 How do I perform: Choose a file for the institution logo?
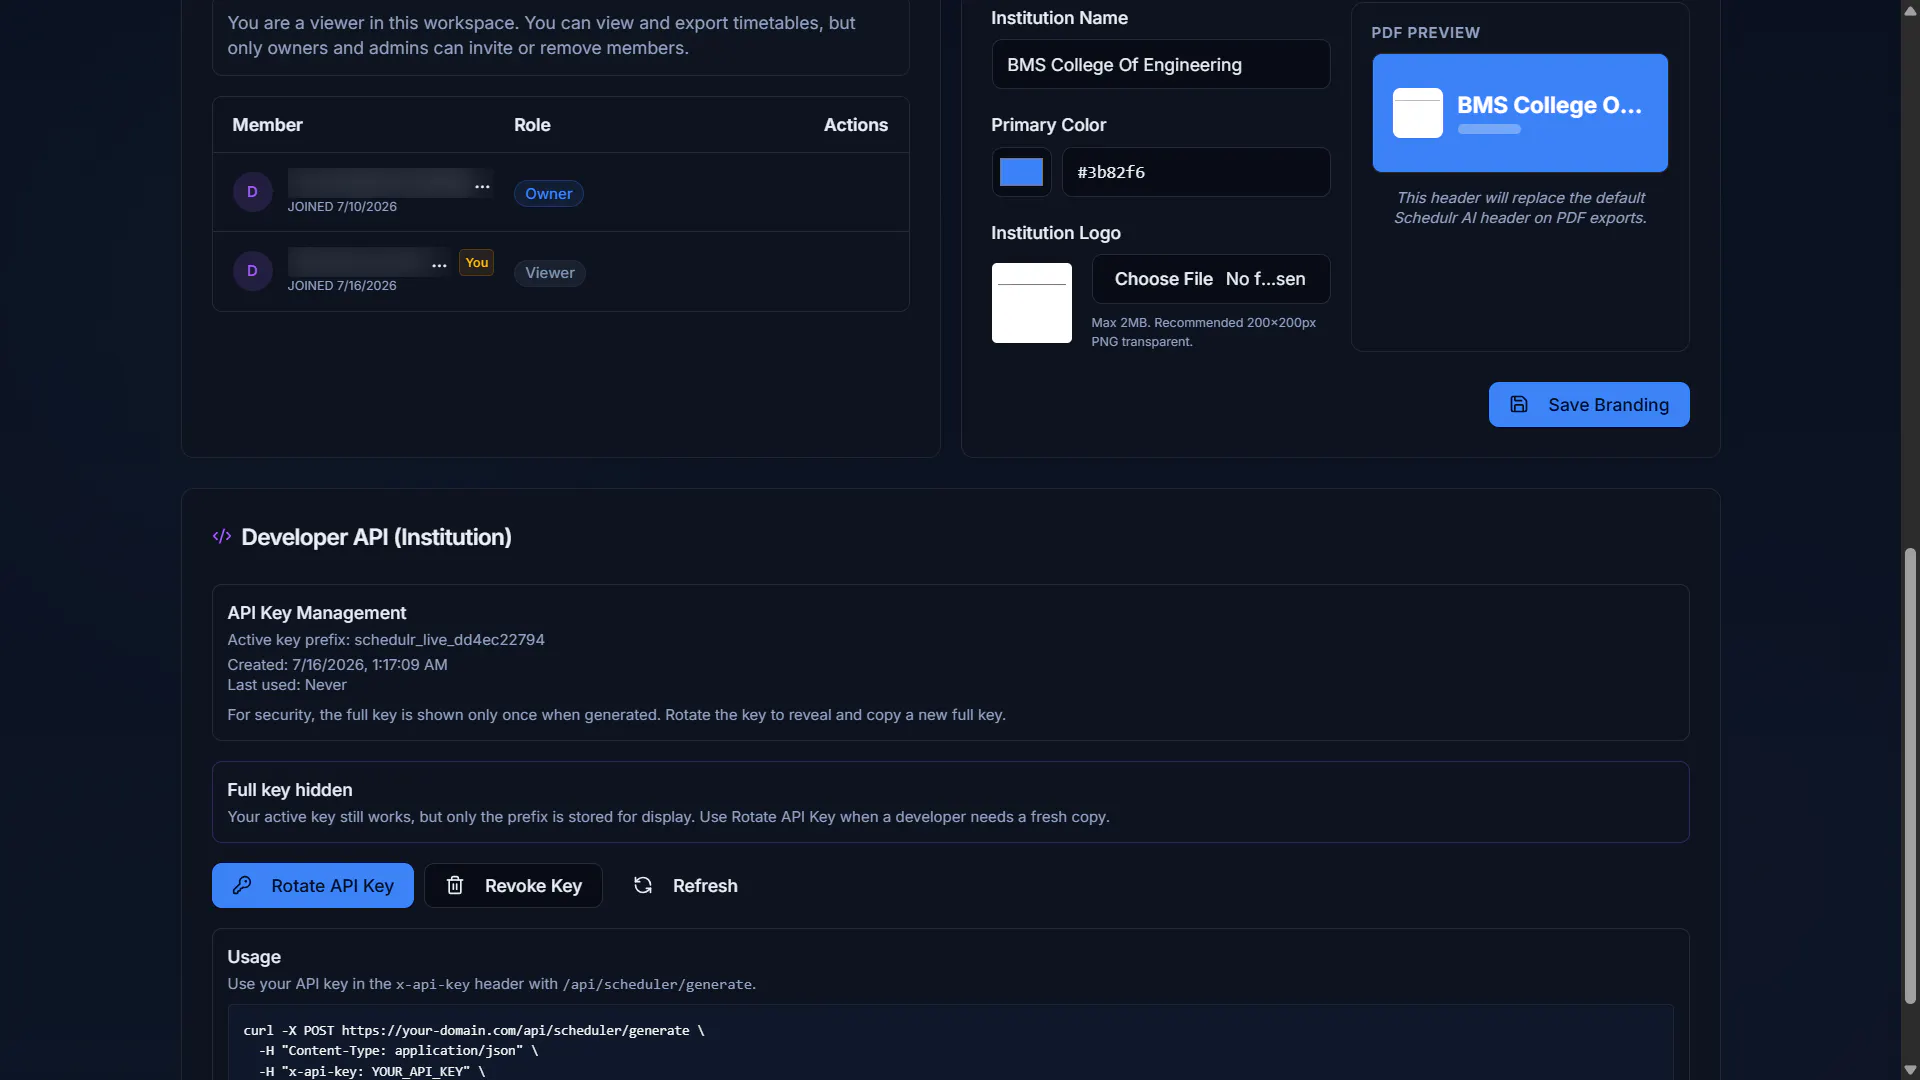point(1210,279)
